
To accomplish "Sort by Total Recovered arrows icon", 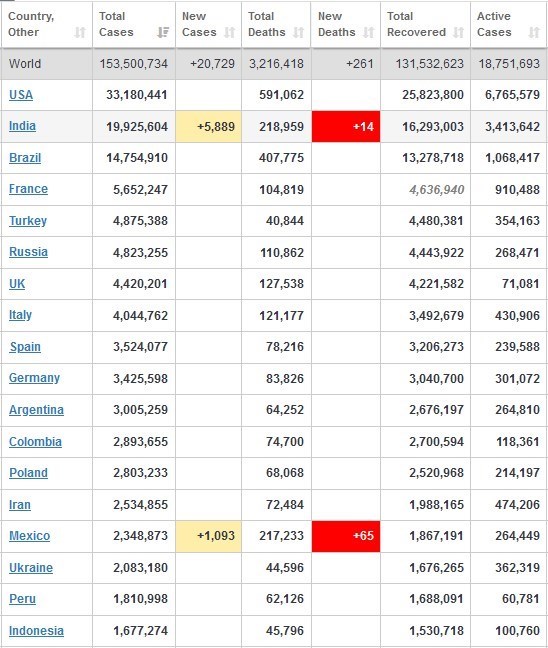I will [458, 32].
